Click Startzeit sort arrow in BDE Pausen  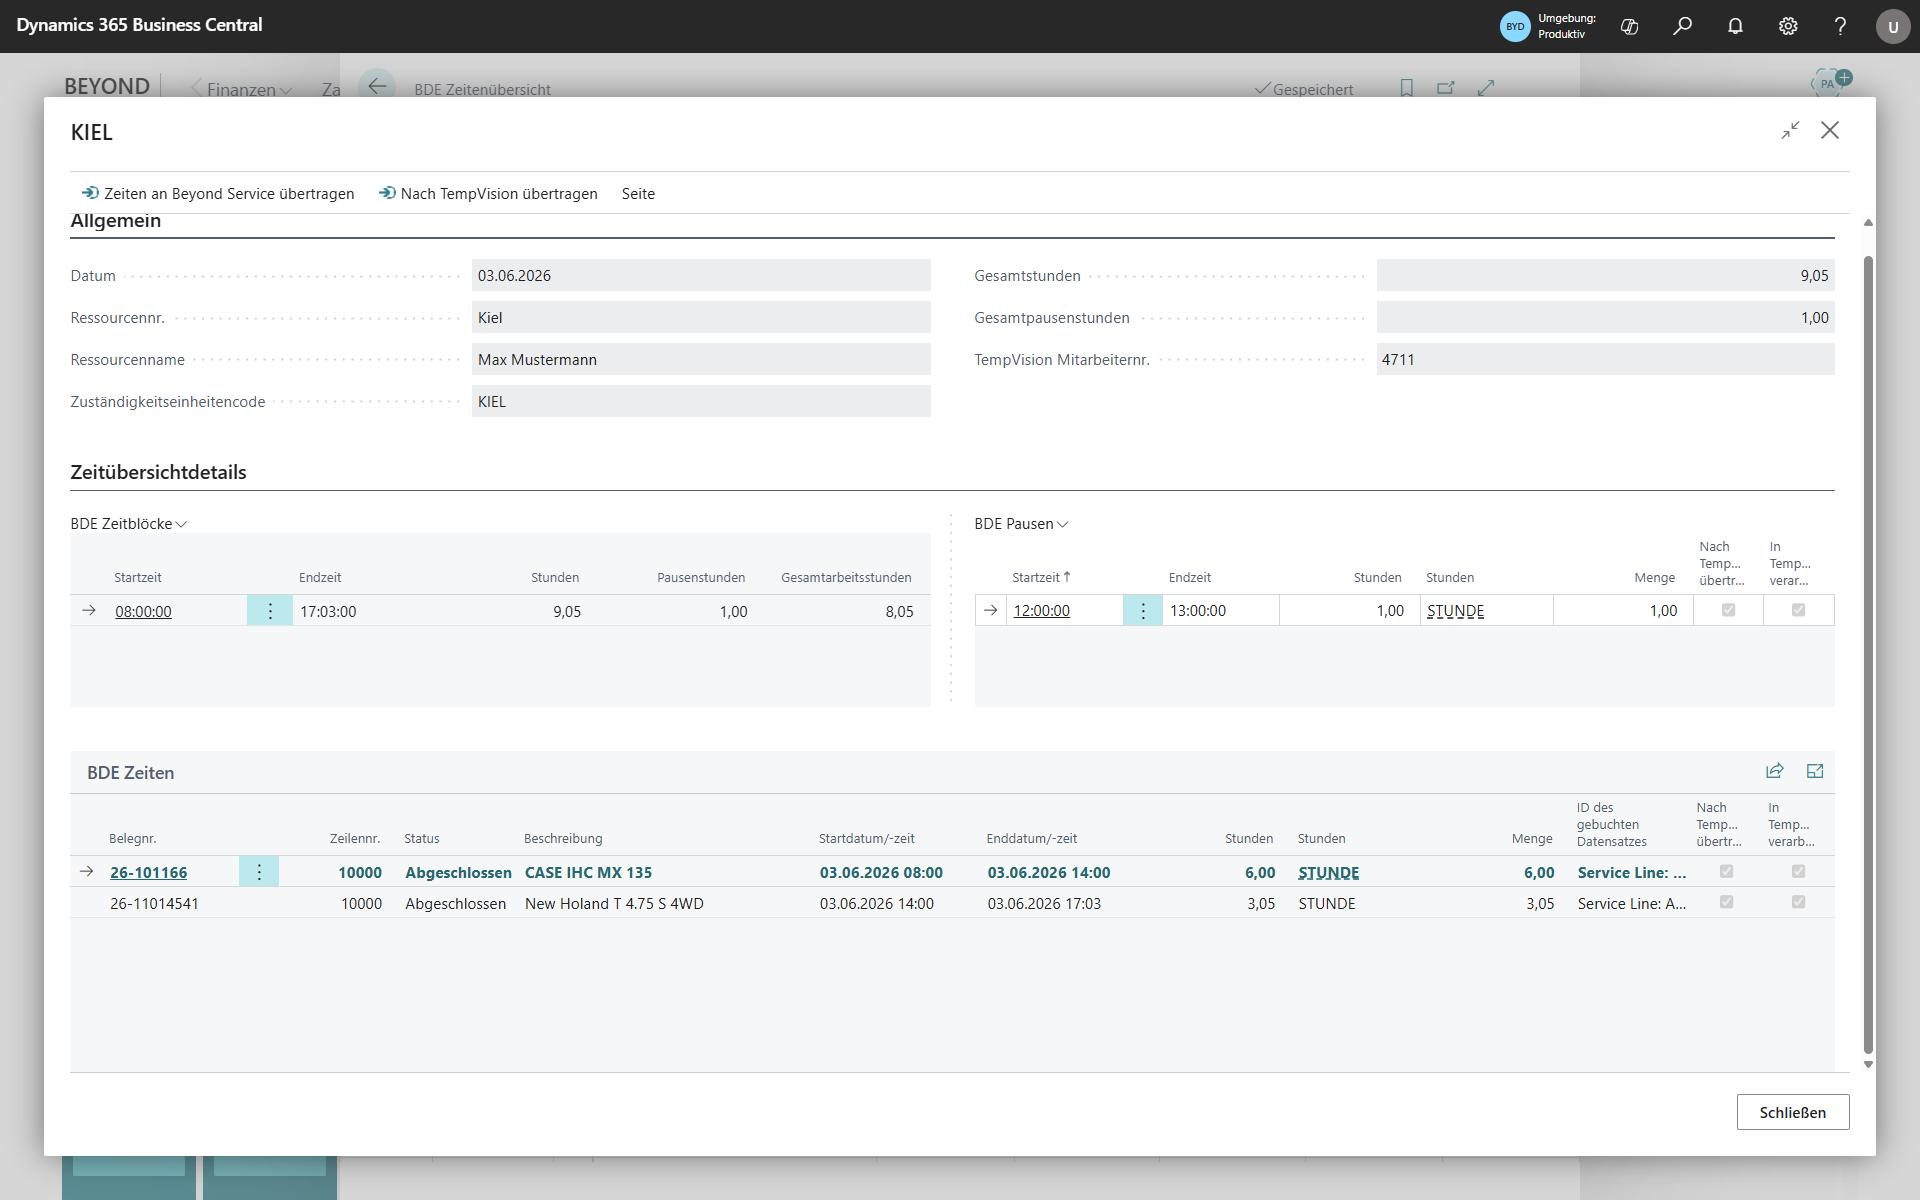(1067, 577)
